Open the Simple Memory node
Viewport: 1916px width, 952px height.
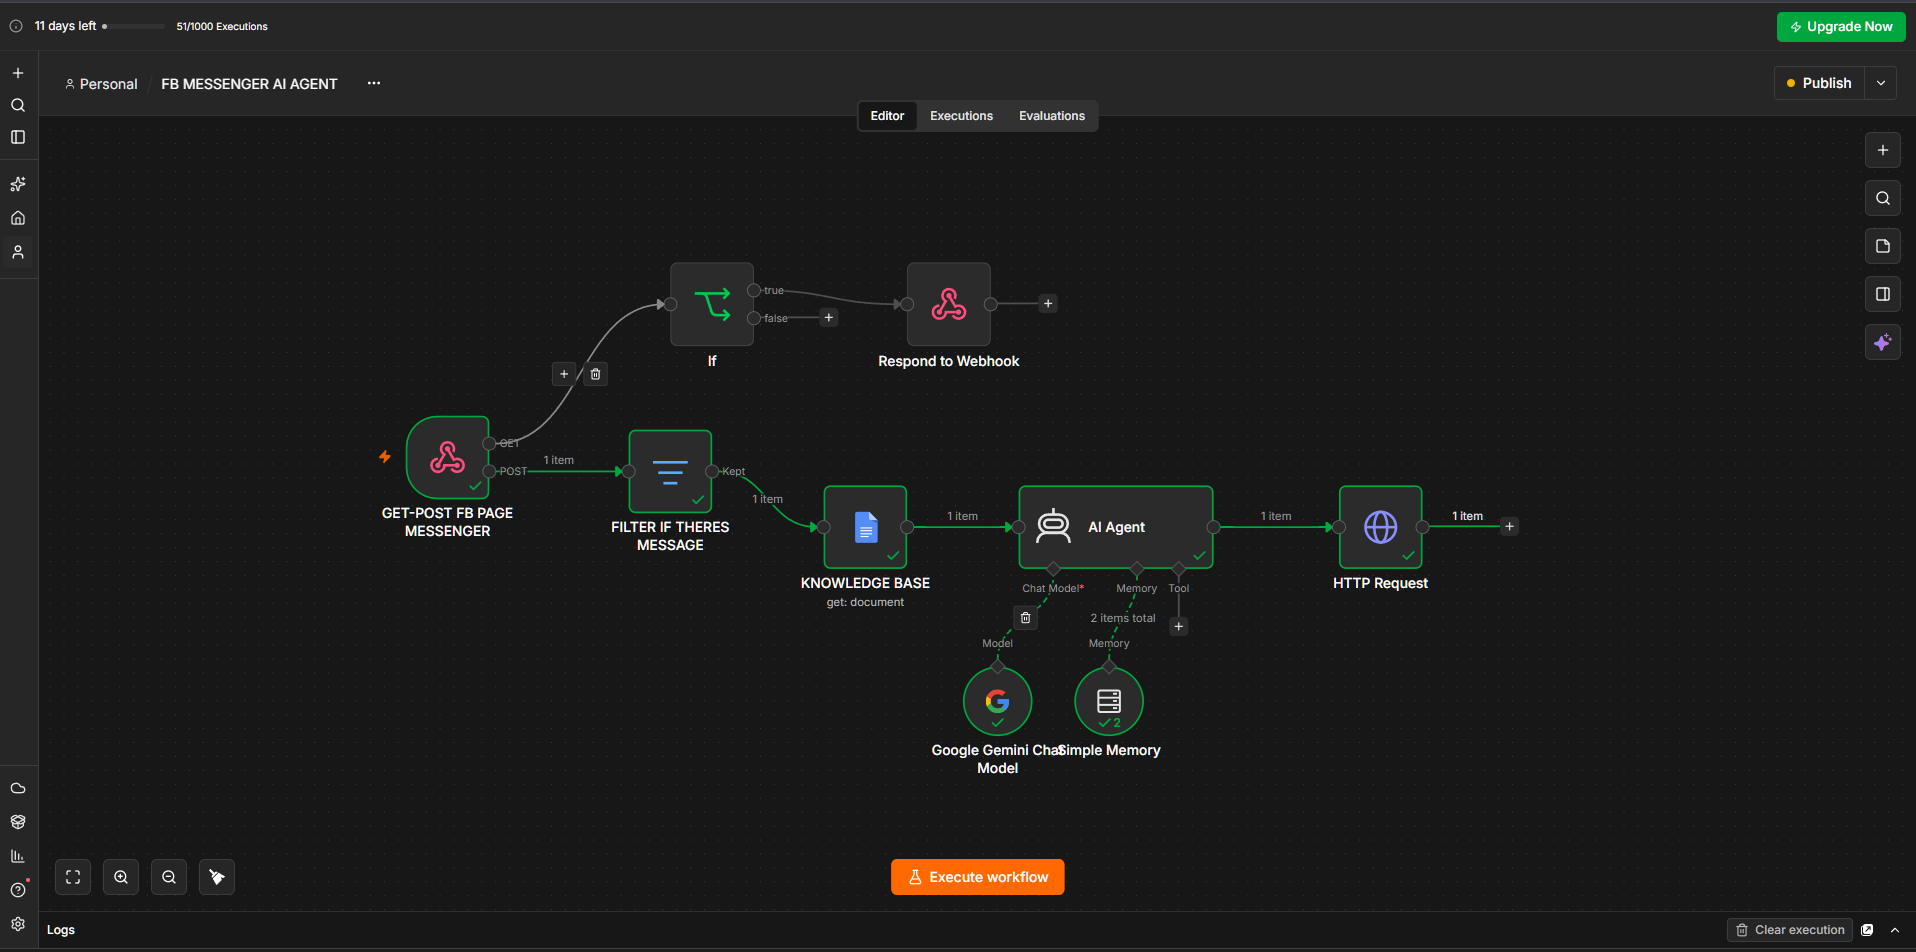point(1109,701)
